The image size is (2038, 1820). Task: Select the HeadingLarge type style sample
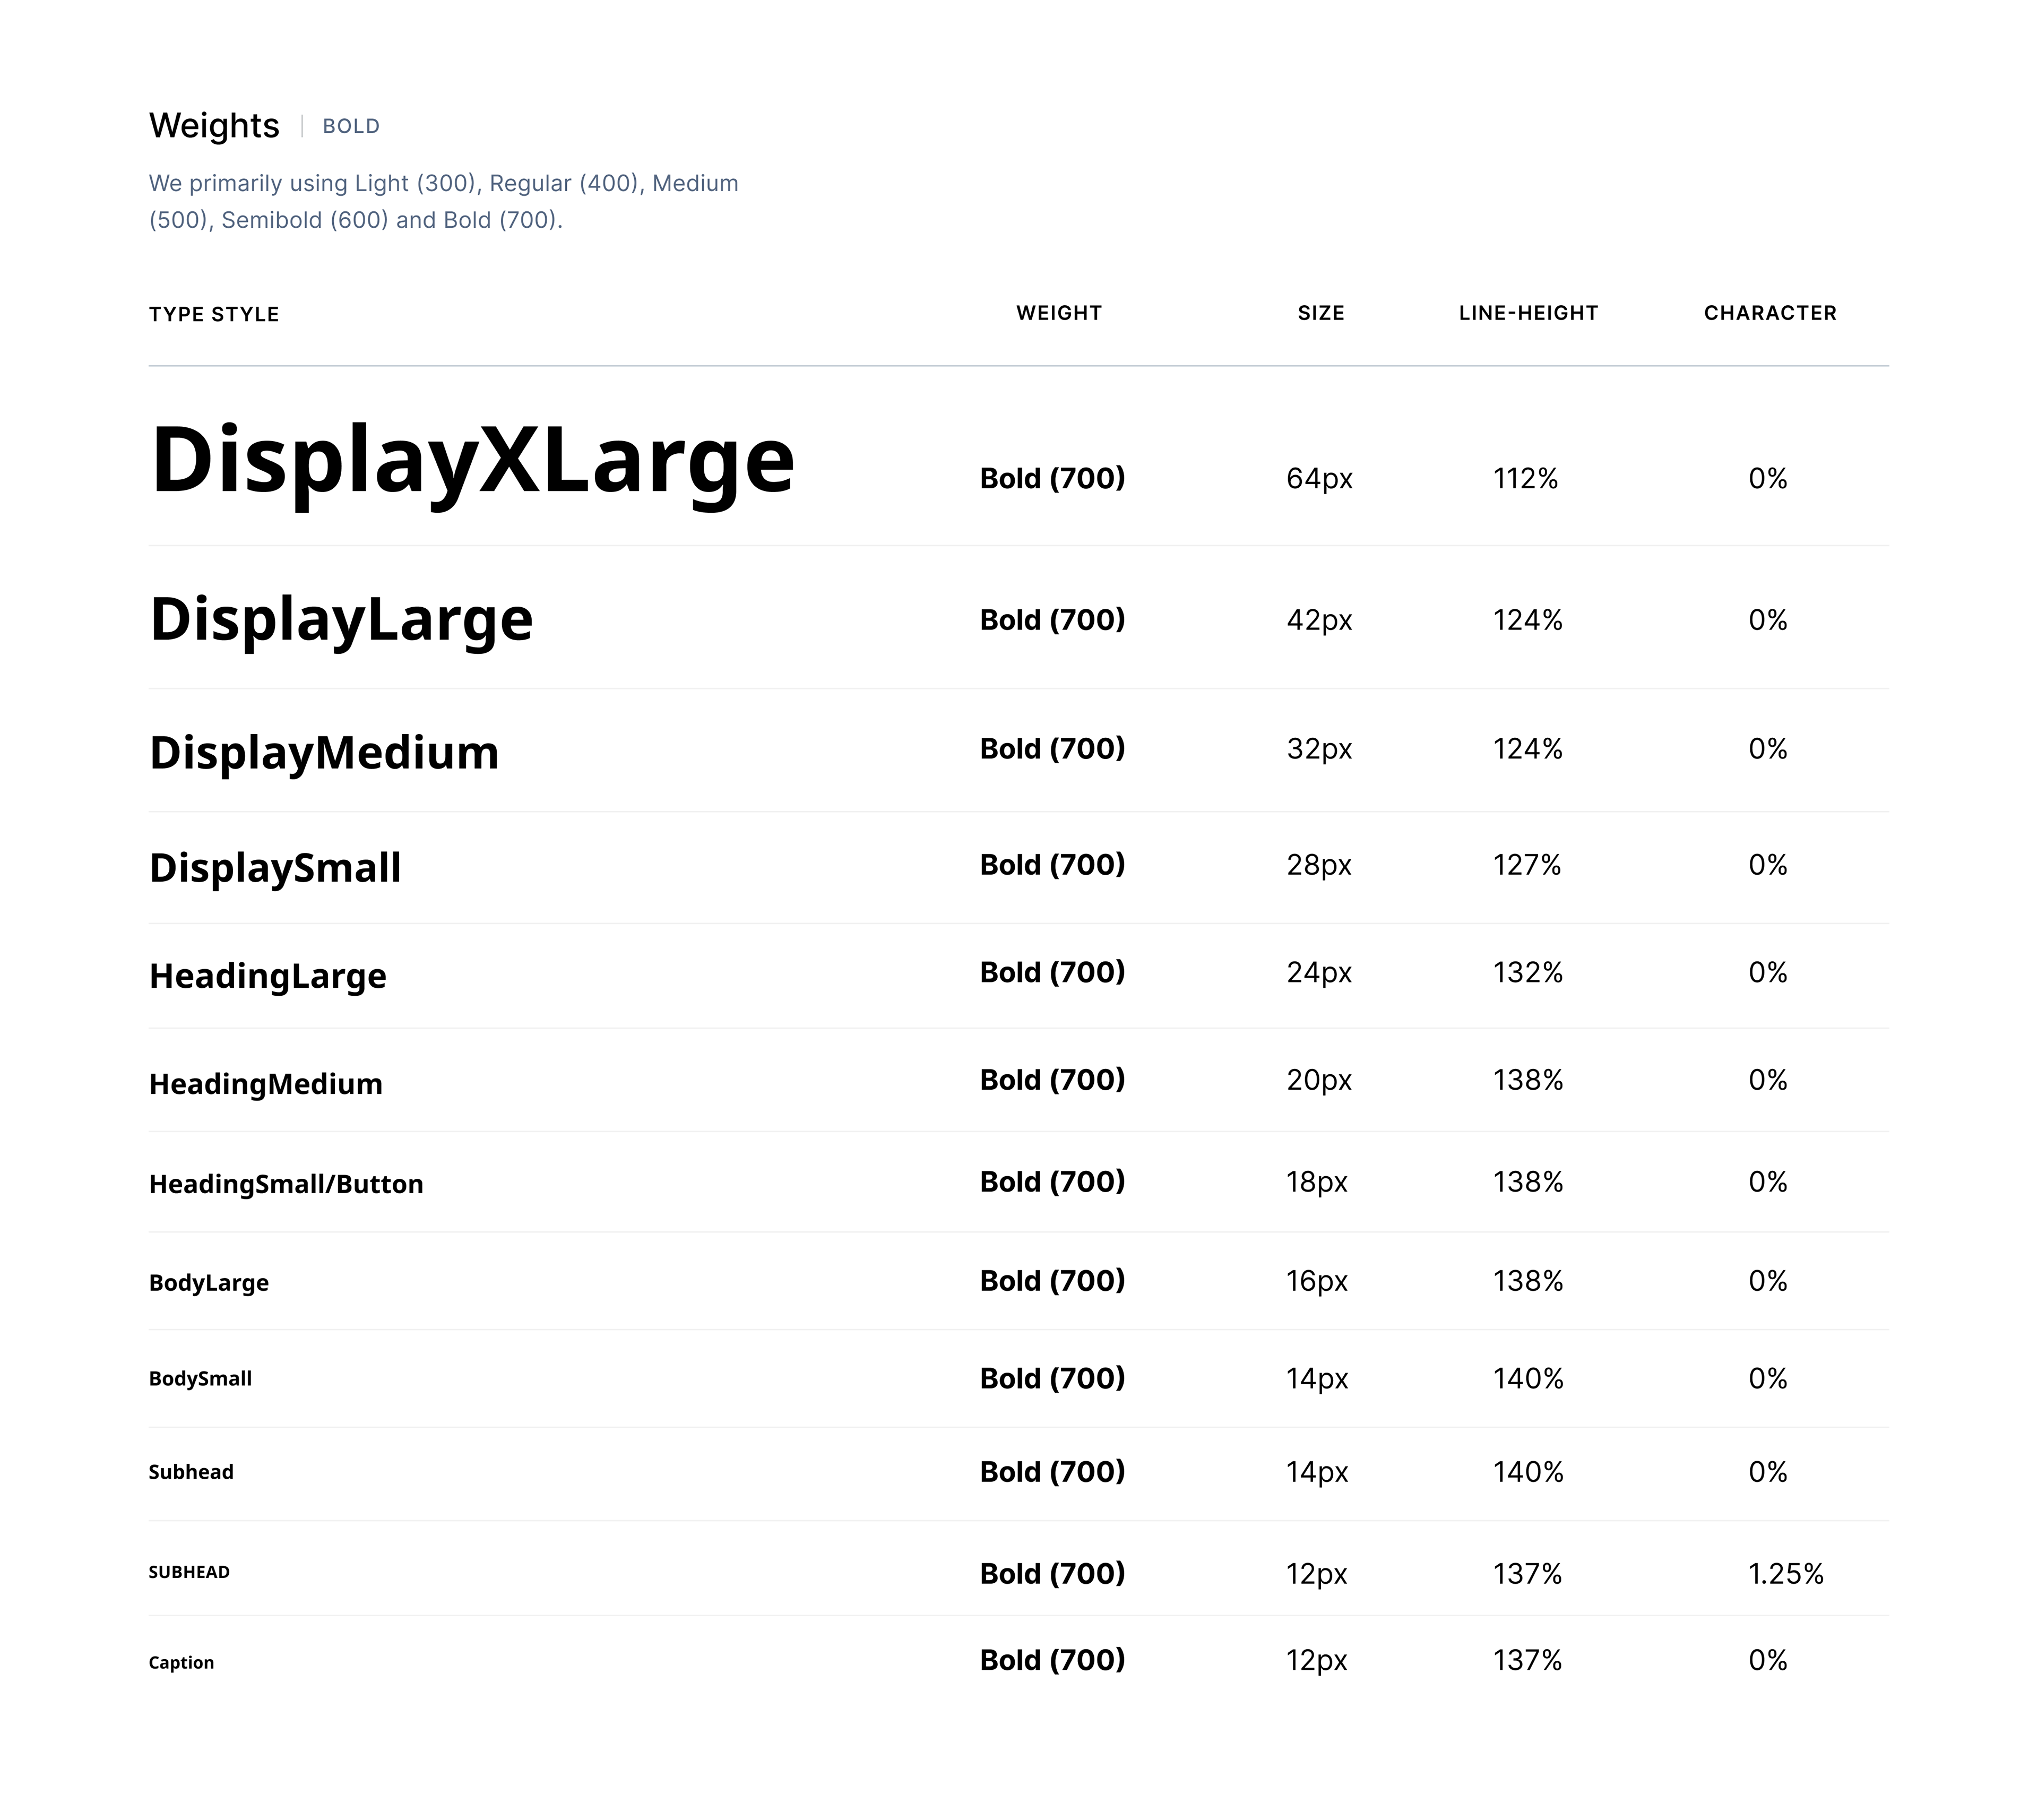point(268,976)
